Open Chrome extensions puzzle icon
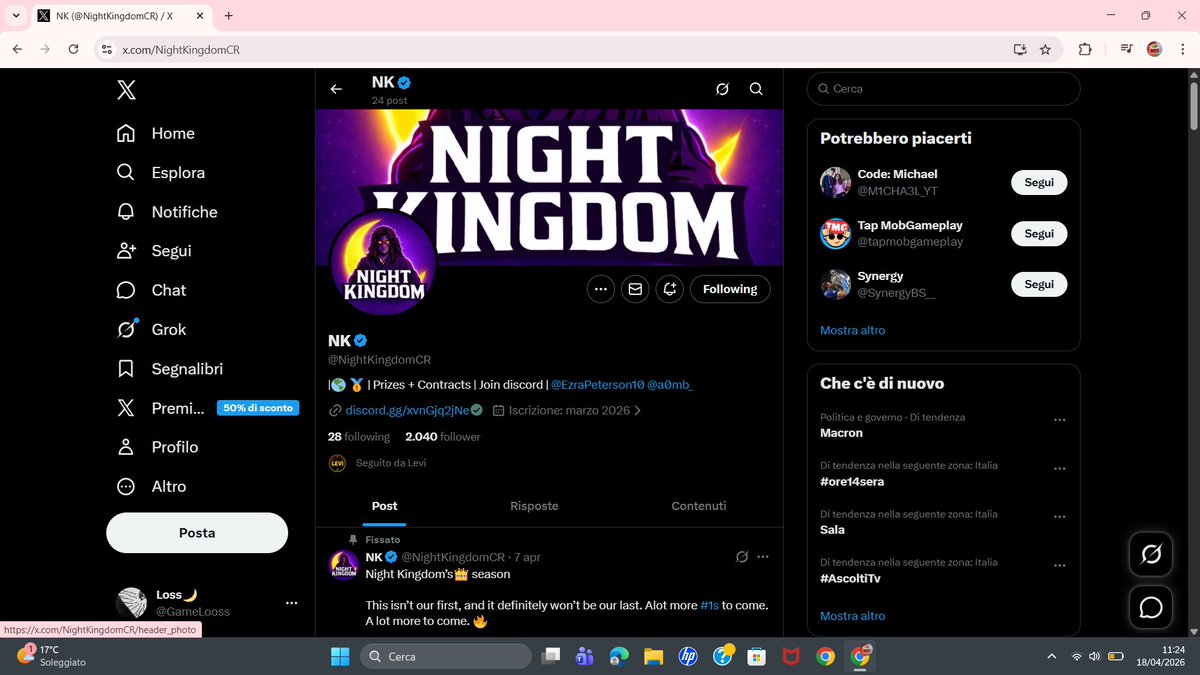The height and width of the screenshot is (675, 1200). pyautogui.click(x=1085, y=49)
